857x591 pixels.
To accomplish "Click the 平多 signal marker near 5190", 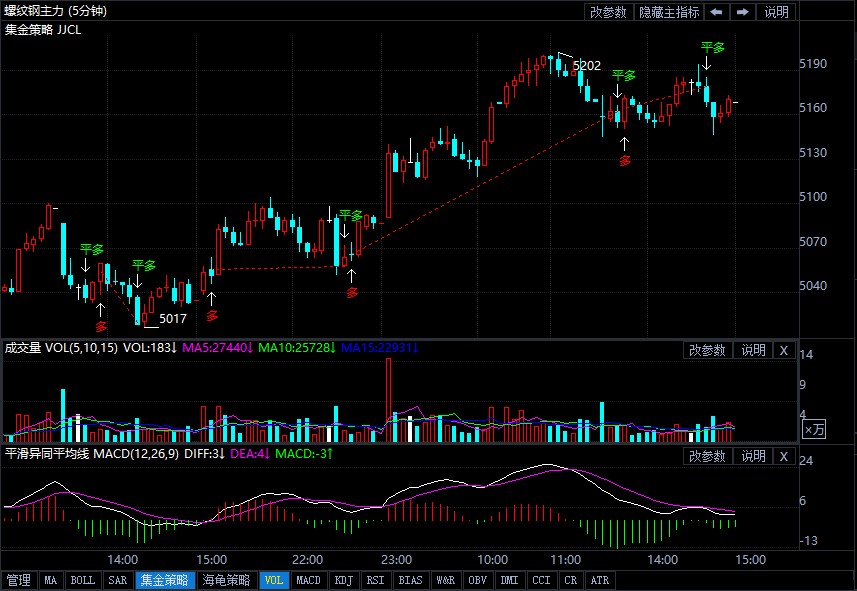I will click(x=712, y=47).
